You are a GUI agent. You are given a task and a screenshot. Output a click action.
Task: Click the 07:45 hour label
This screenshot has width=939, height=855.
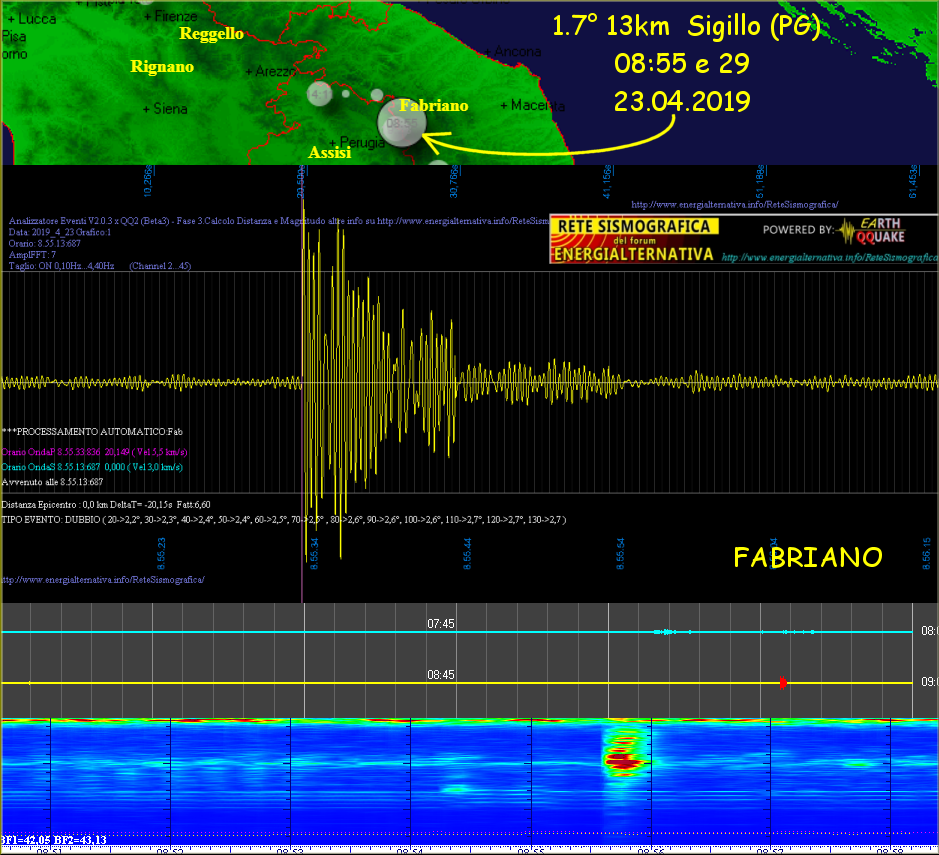tap(441, 624)
